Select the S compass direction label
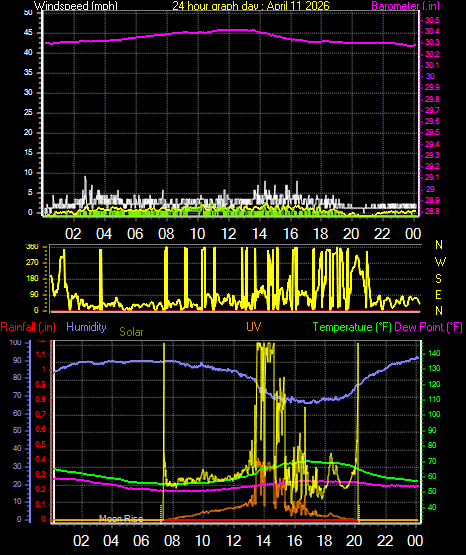The height and width of the screenshot is (555, 466). click(x=438, y=279)
